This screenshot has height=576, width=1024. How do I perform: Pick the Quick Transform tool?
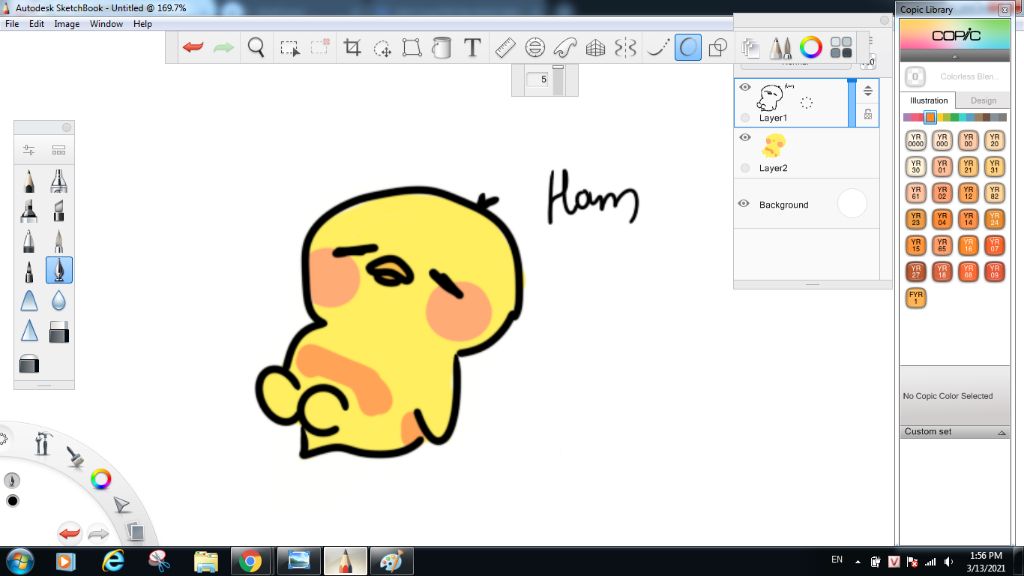click(x=382, y=48)
